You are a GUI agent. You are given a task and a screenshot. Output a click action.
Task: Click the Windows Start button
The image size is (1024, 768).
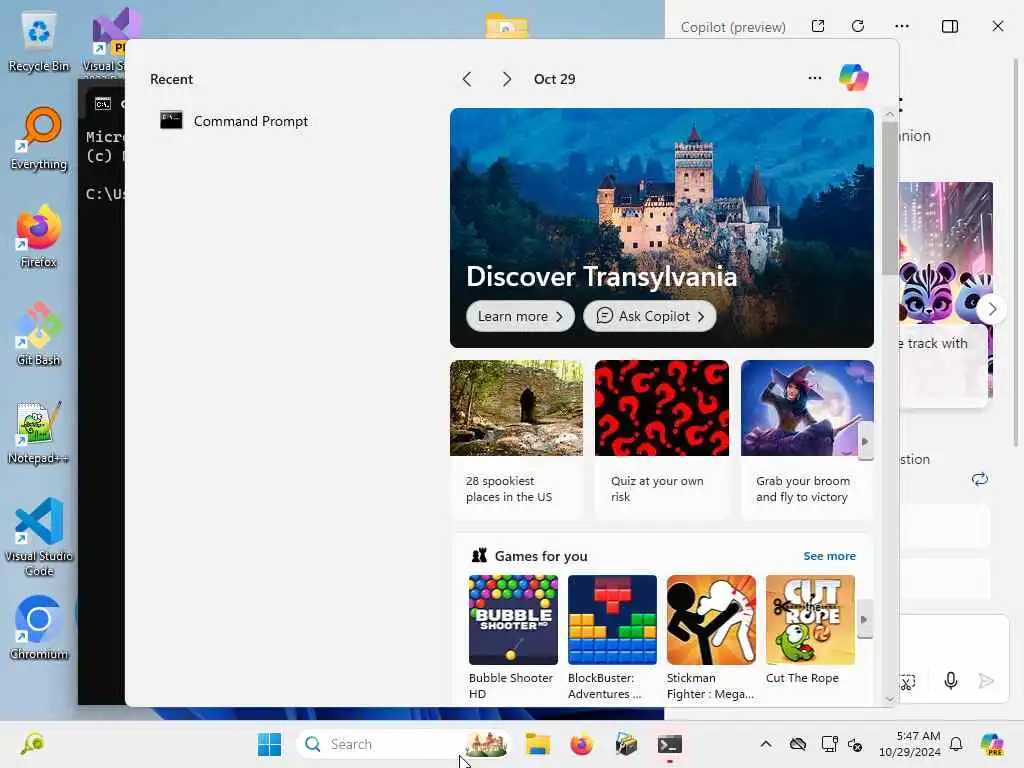pyautogui.click(x=269, y=744)
